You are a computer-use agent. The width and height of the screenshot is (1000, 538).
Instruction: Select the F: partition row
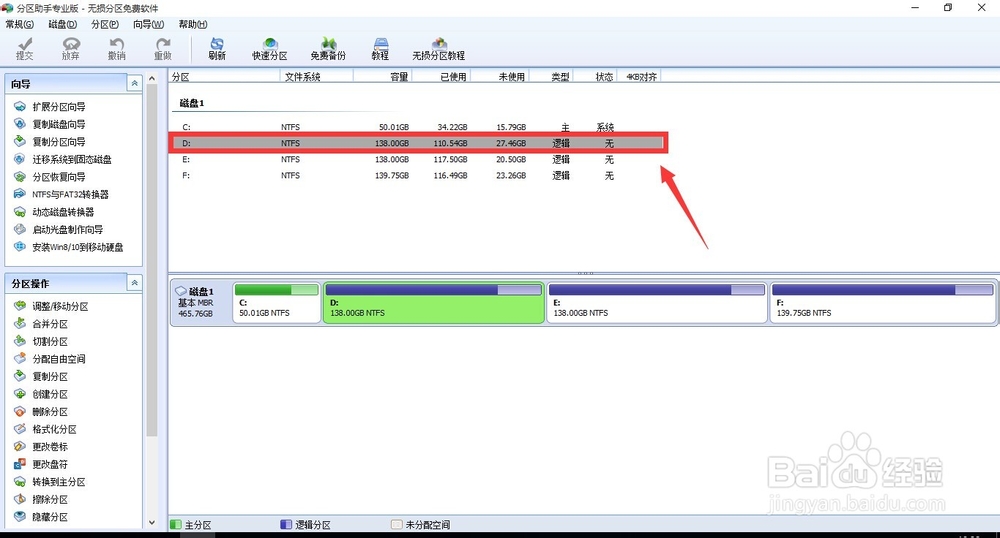(418, 175)
